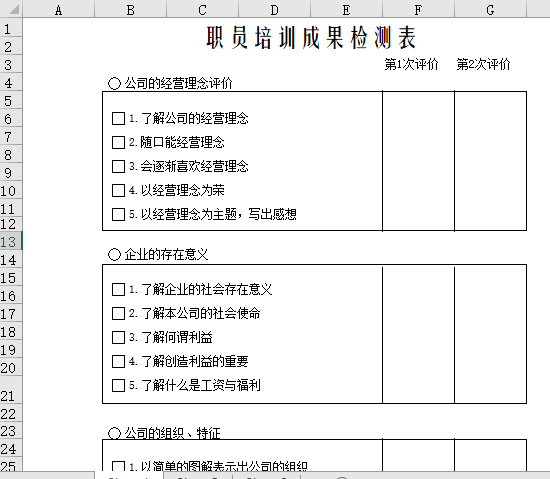Click text 随口能经营理念

click(182, 142)
